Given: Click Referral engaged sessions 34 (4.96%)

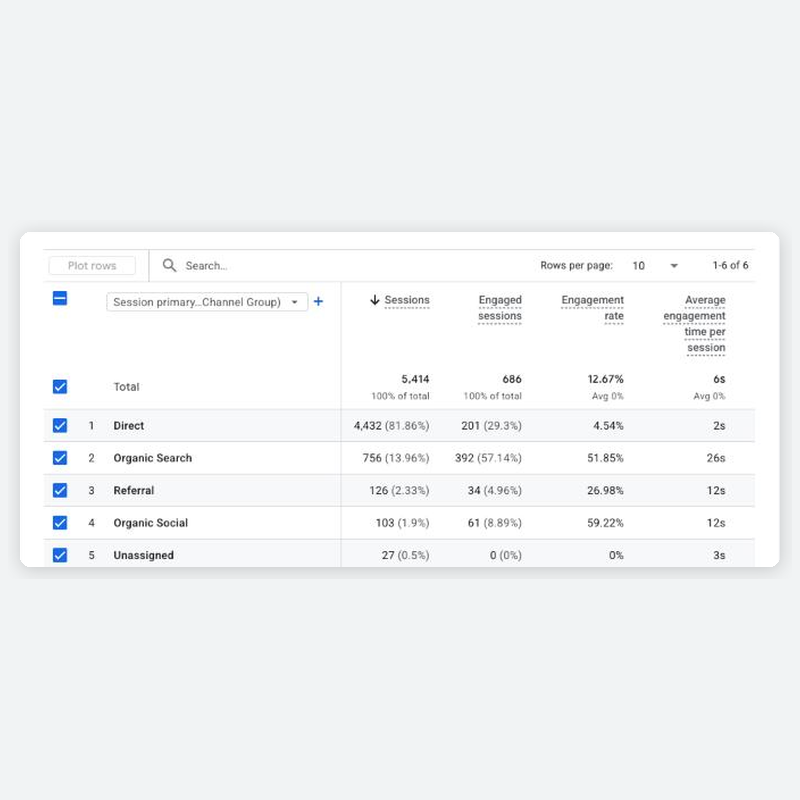Looking at the screenshot, I should click(494, 490).
